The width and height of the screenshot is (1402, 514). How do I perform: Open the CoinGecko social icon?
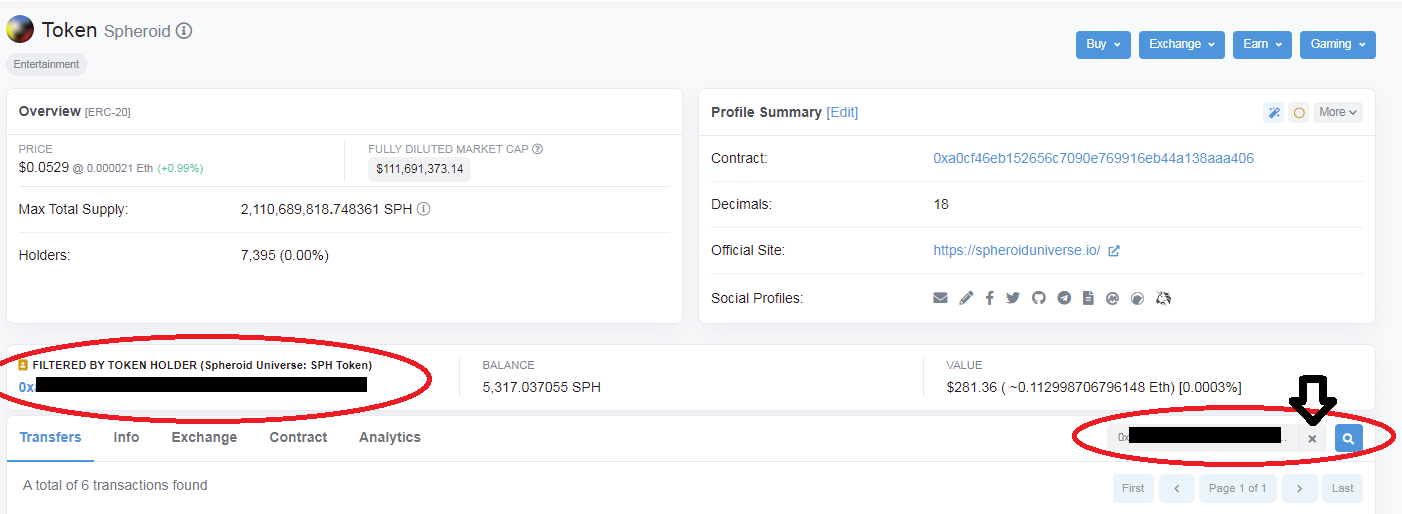[1137, 298]
